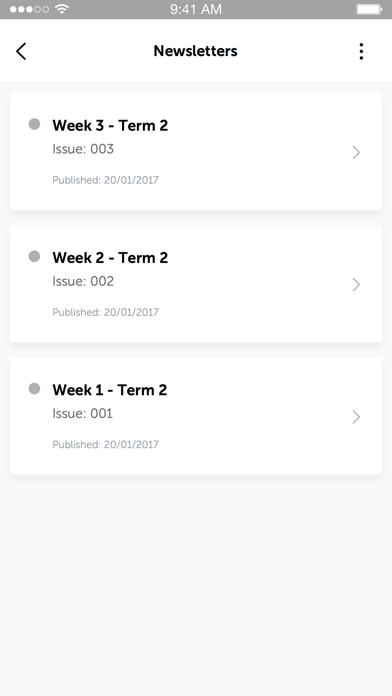This screenshot has height=696, width=392.
Task: Tap the Wi-Fi status icon
Action: coord(62,9)
